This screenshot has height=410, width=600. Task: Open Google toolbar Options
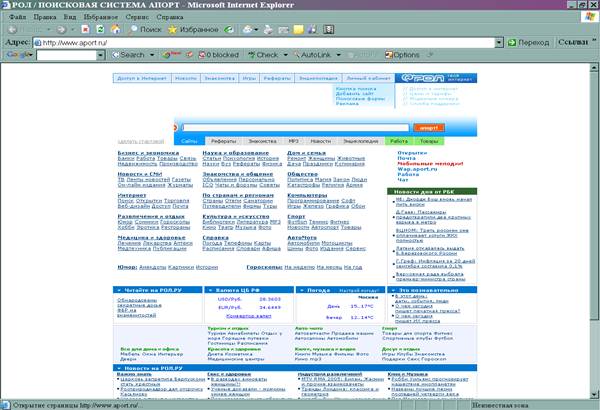[402, 55]
